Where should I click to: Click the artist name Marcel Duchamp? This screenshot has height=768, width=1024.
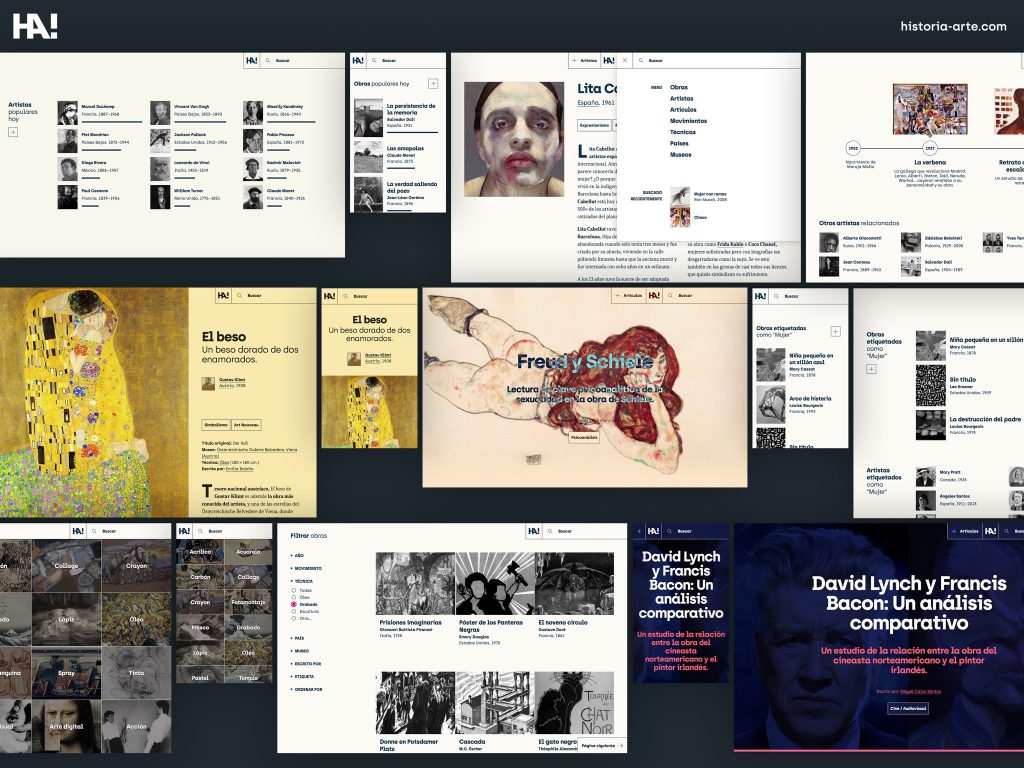[98, 106]
